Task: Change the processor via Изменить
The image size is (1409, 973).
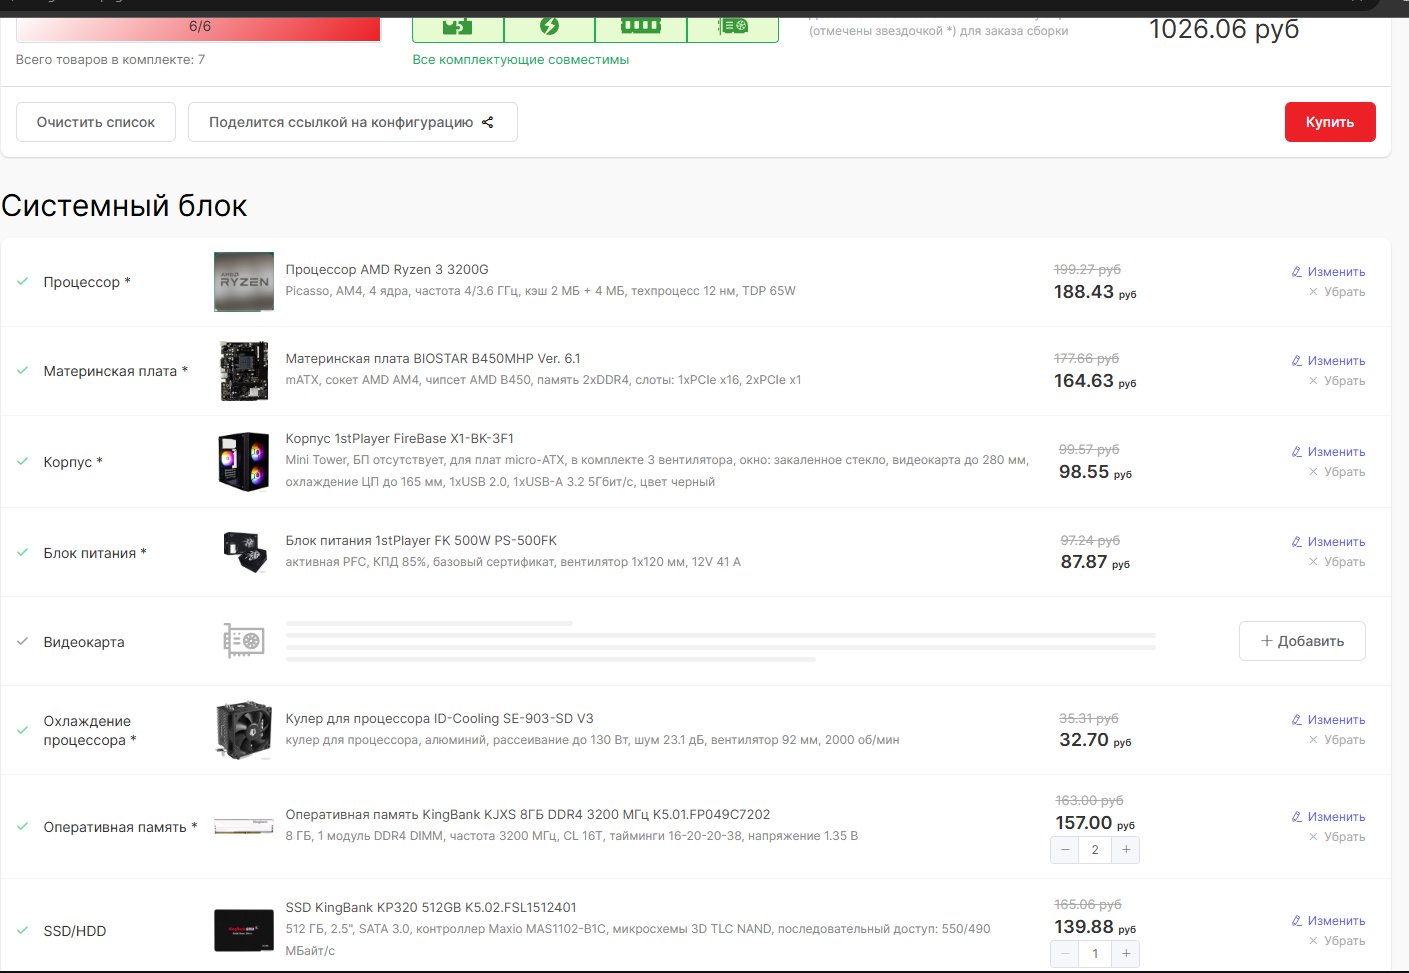Action: [x=1328, y=272]
